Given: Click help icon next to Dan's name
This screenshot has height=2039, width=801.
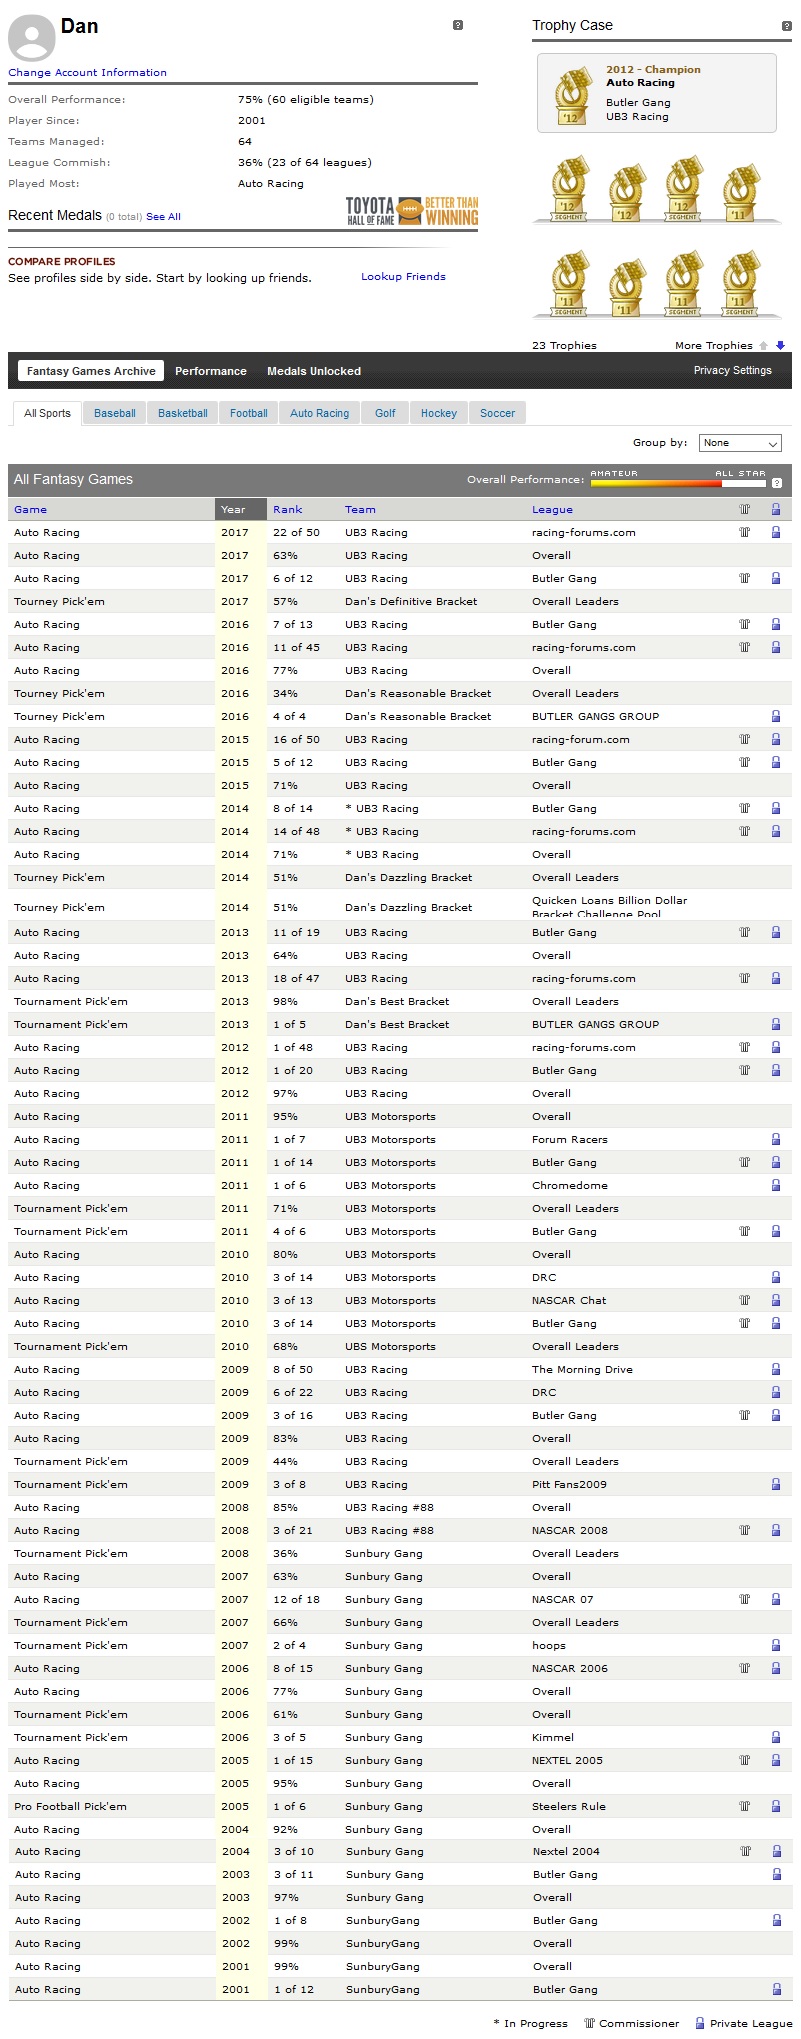Looking at the screenshot, I should [458, 25].
